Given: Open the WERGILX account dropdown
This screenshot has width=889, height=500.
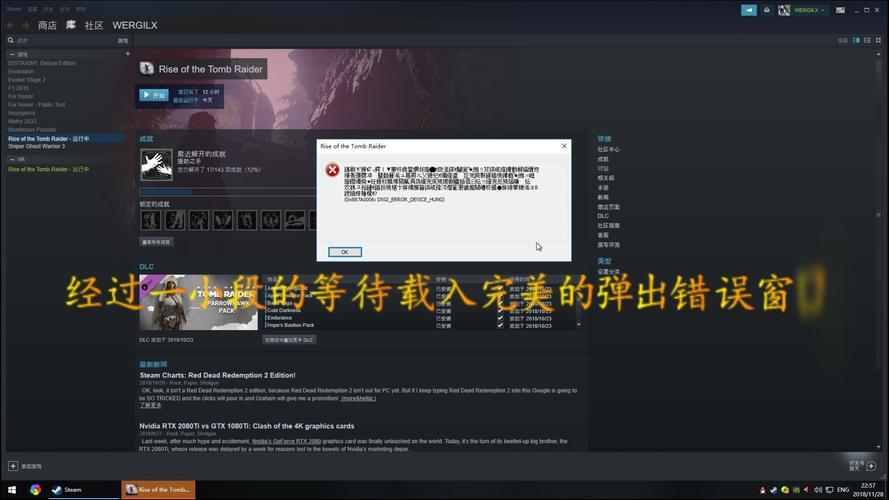Looking at the screenshot, I should click(x=809, y=10).
